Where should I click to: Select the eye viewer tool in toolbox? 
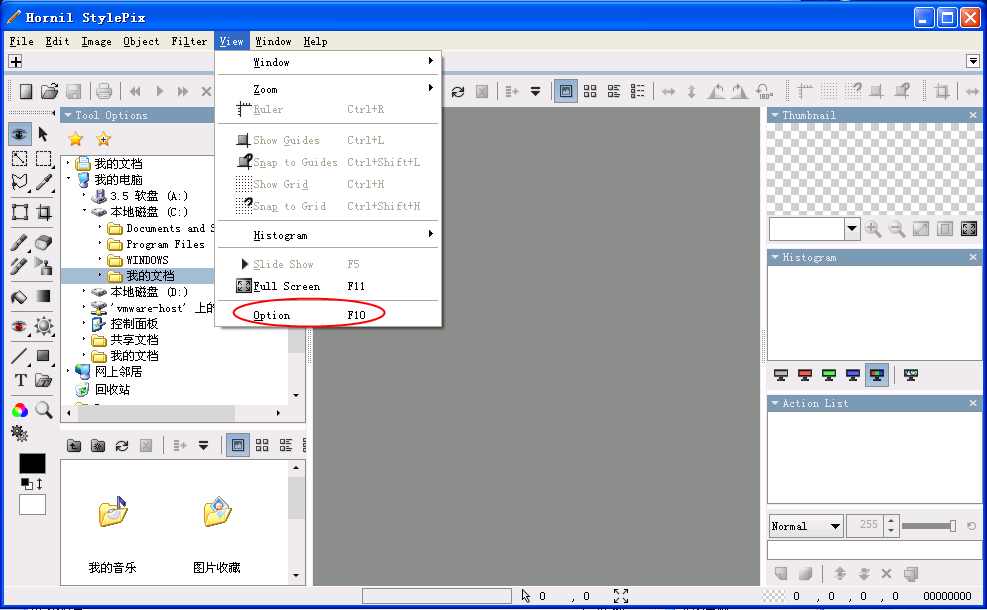pyautogui.click(x=20, y=134)
